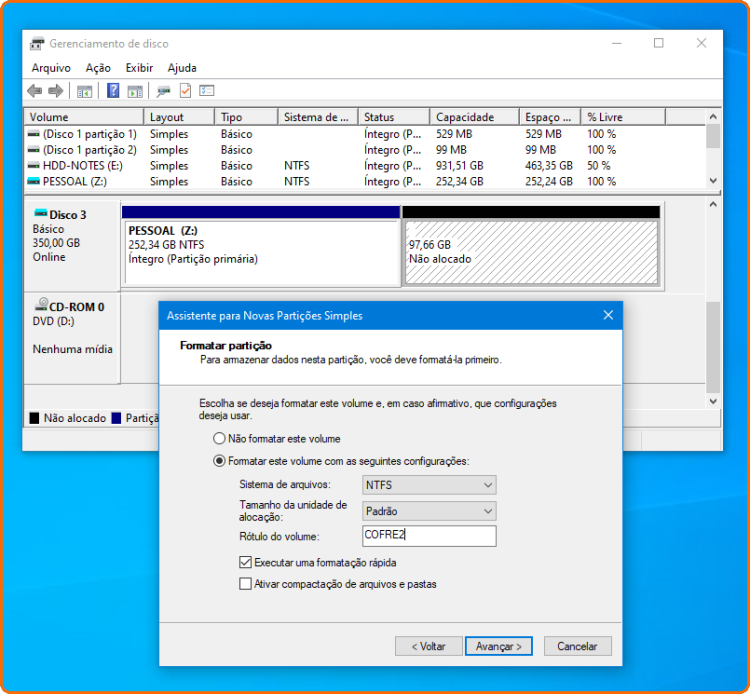Open the Ajuda menu

(x=182, y=68)
